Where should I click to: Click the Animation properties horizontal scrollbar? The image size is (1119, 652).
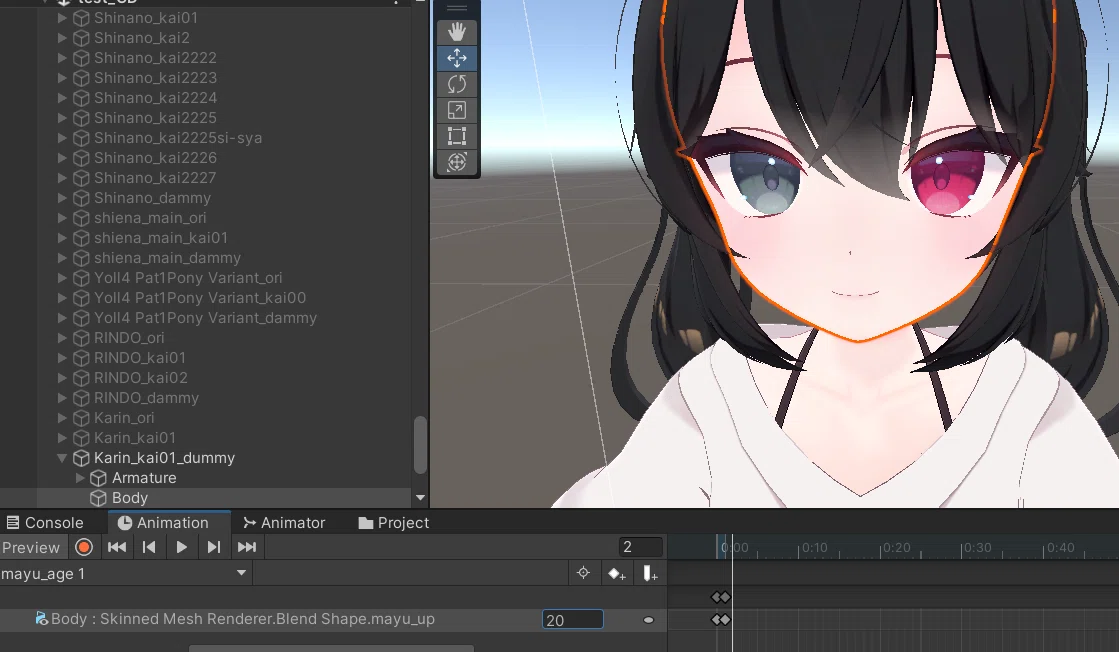click(331, 648)
